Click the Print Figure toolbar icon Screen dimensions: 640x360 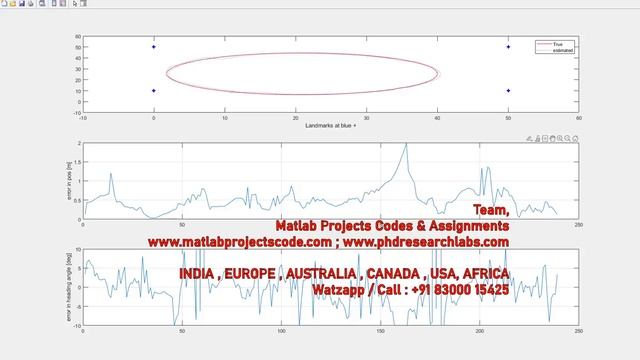point(31,3)
